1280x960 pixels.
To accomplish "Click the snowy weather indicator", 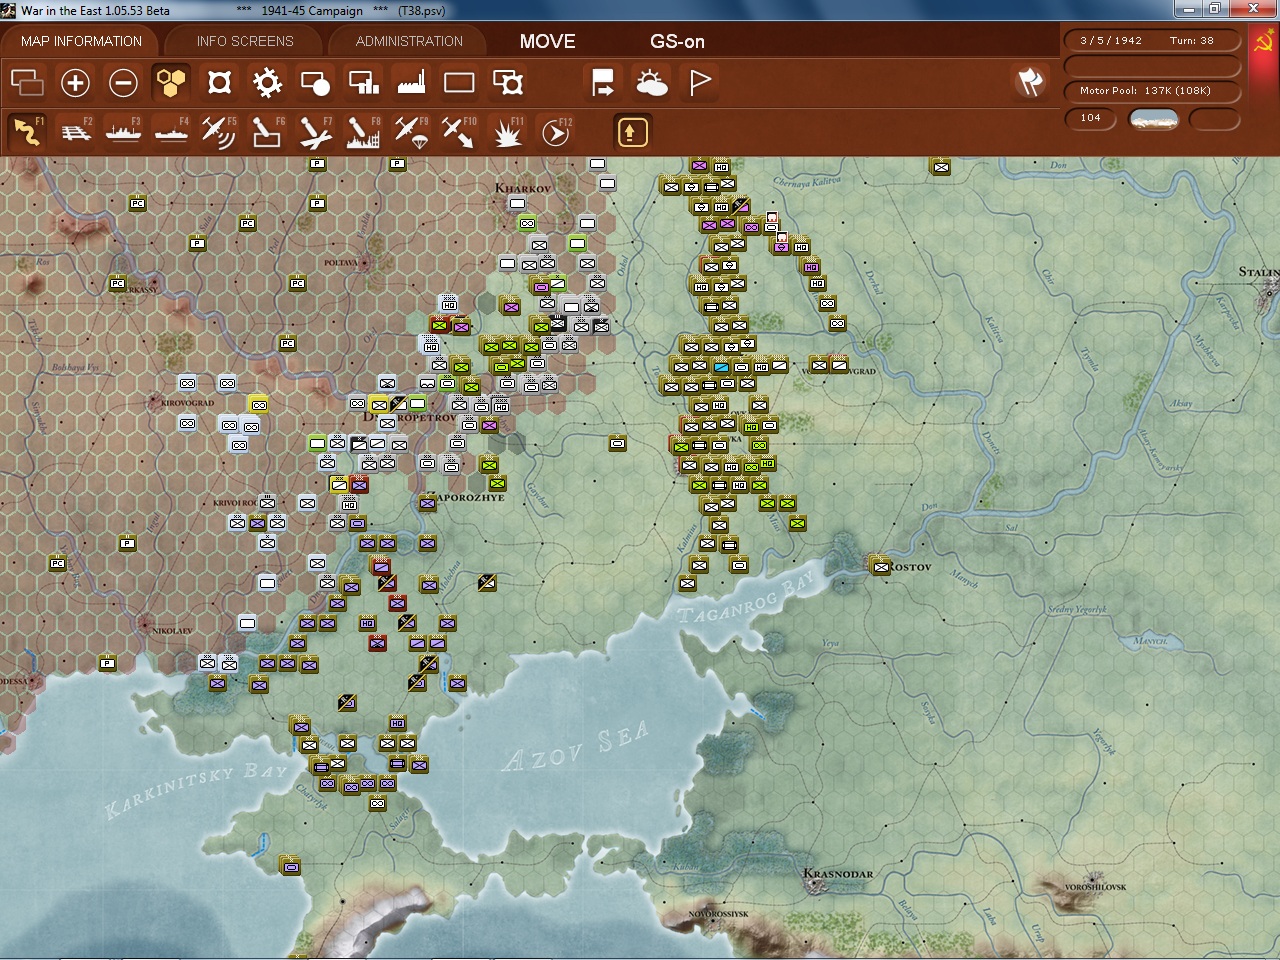I will coord(1153,119).
